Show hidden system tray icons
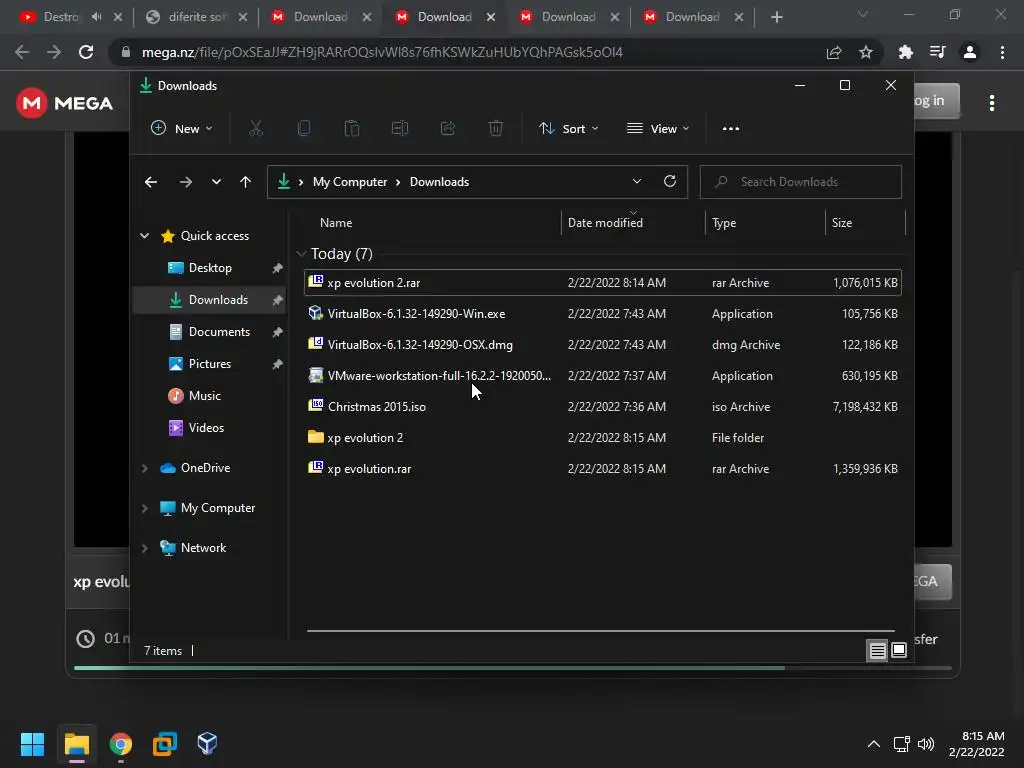The height and width of the screenshot is (768, 1024). (x=874, y=744)
